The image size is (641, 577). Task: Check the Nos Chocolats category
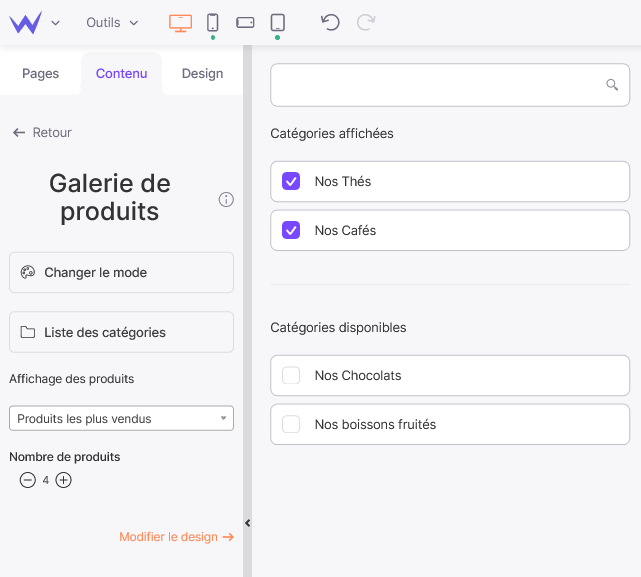[x=291, y=375]
